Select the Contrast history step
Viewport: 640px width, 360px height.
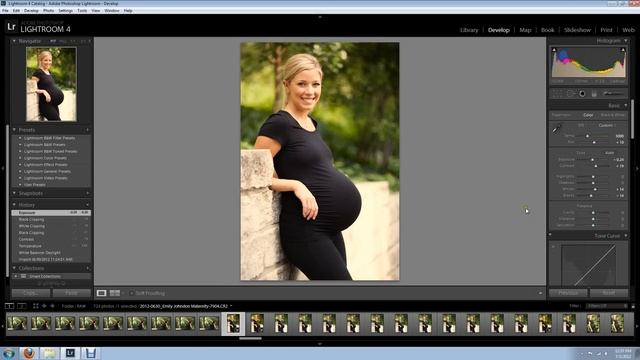[x=51, y=239]
